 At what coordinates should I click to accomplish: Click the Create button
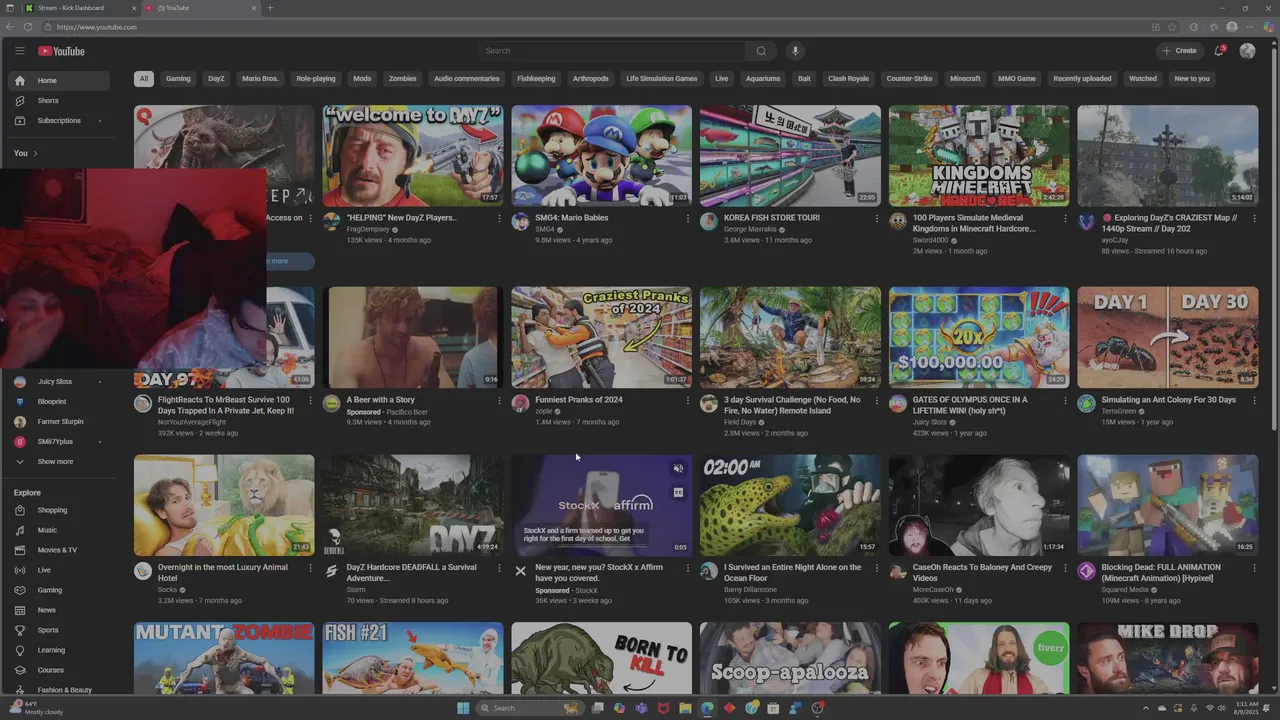(1179, 51)
